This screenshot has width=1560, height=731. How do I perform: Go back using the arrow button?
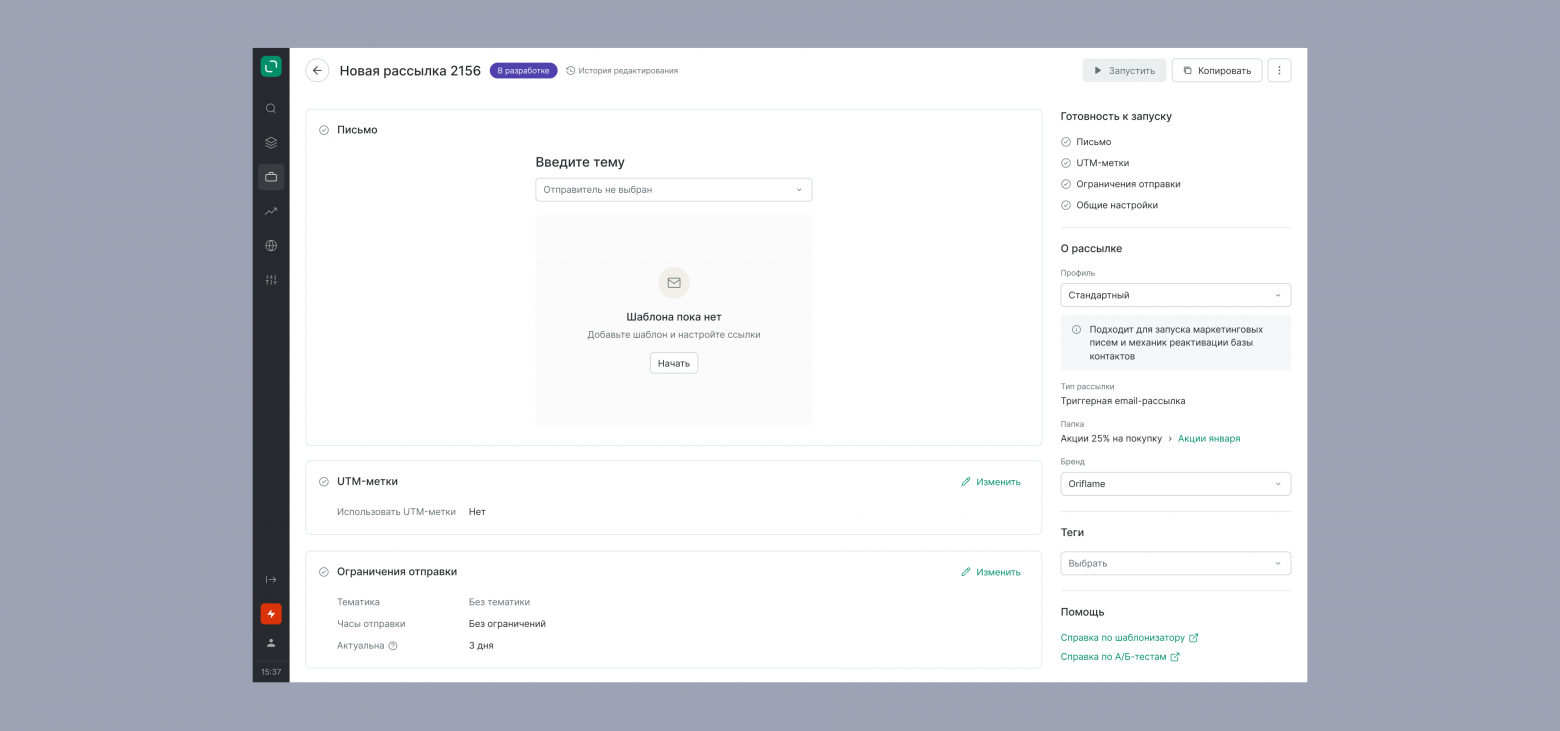(x=317, y=70)
